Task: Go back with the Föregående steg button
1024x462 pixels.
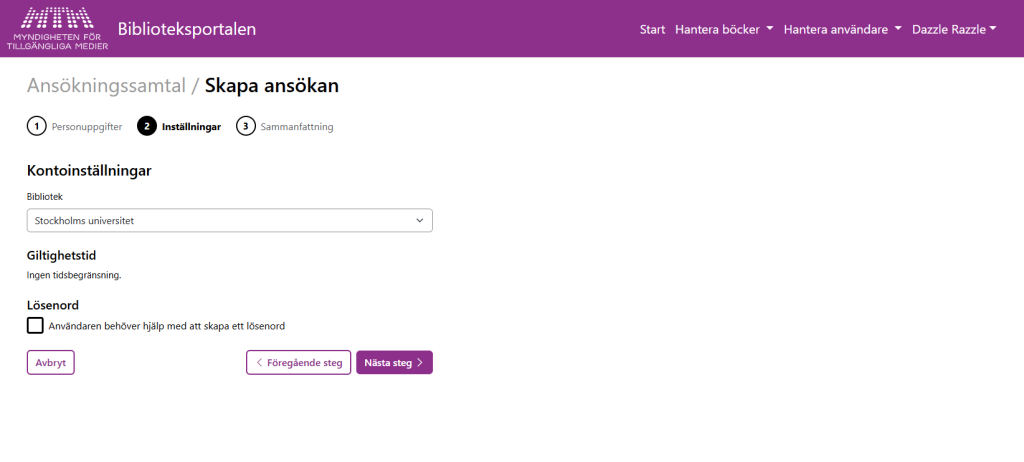Action: [x=299, y=362]
